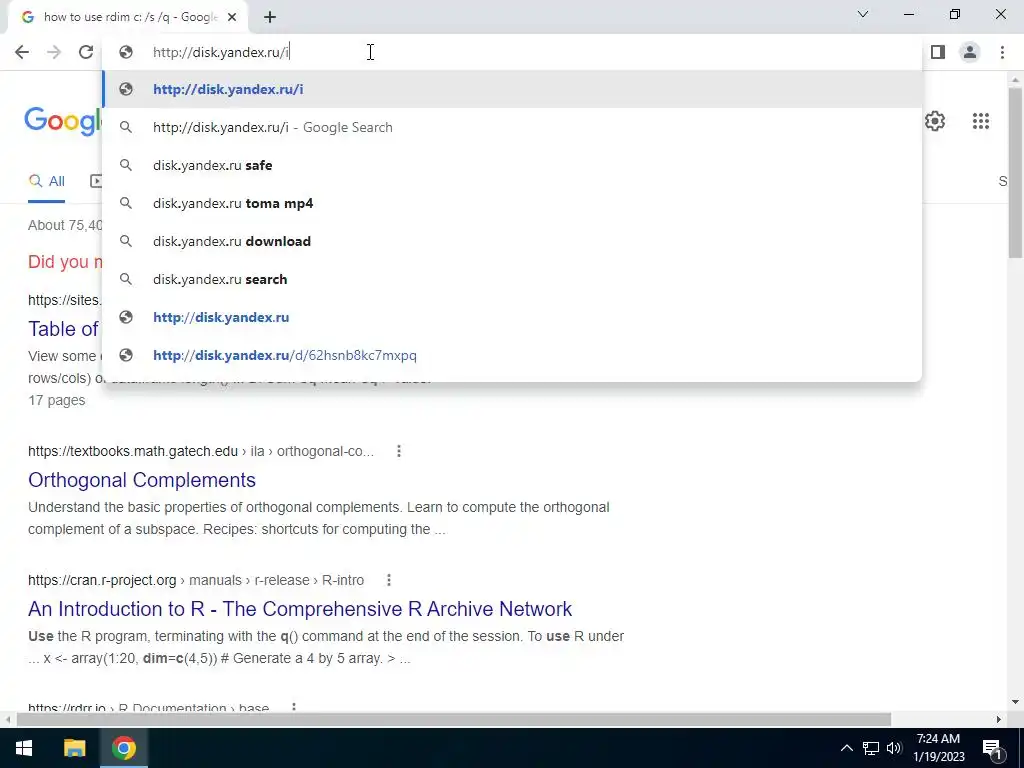
Task: Show hidden system tray icons
Action: [846, 748]
